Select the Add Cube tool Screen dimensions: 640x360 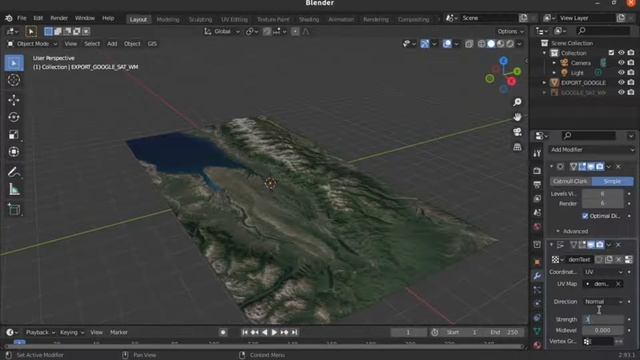pyautogui.click(x=14, y=209)
